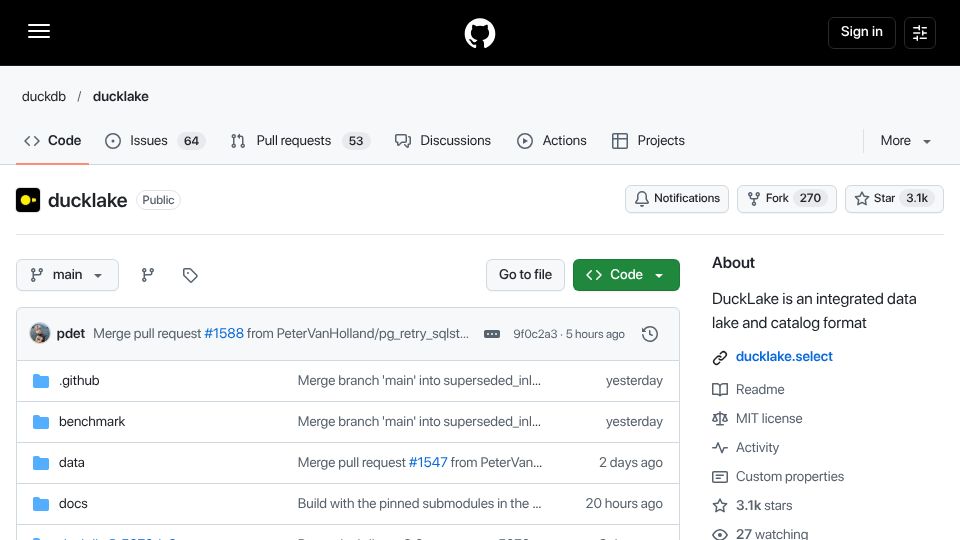Open the .github row commit message
960x540 pixels.
(x=419, y=381)
